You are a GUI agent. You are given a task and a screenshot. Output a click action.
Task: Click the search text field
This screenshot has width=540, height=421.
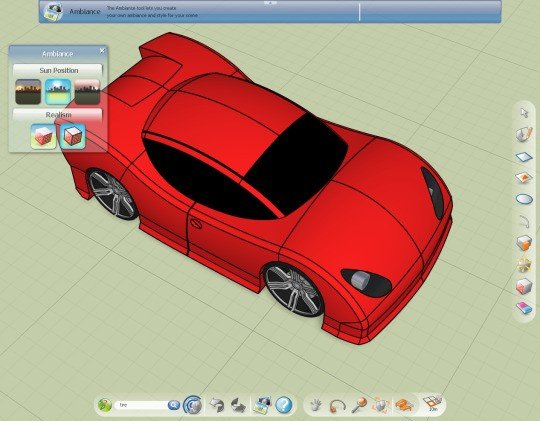pos(142,405)
